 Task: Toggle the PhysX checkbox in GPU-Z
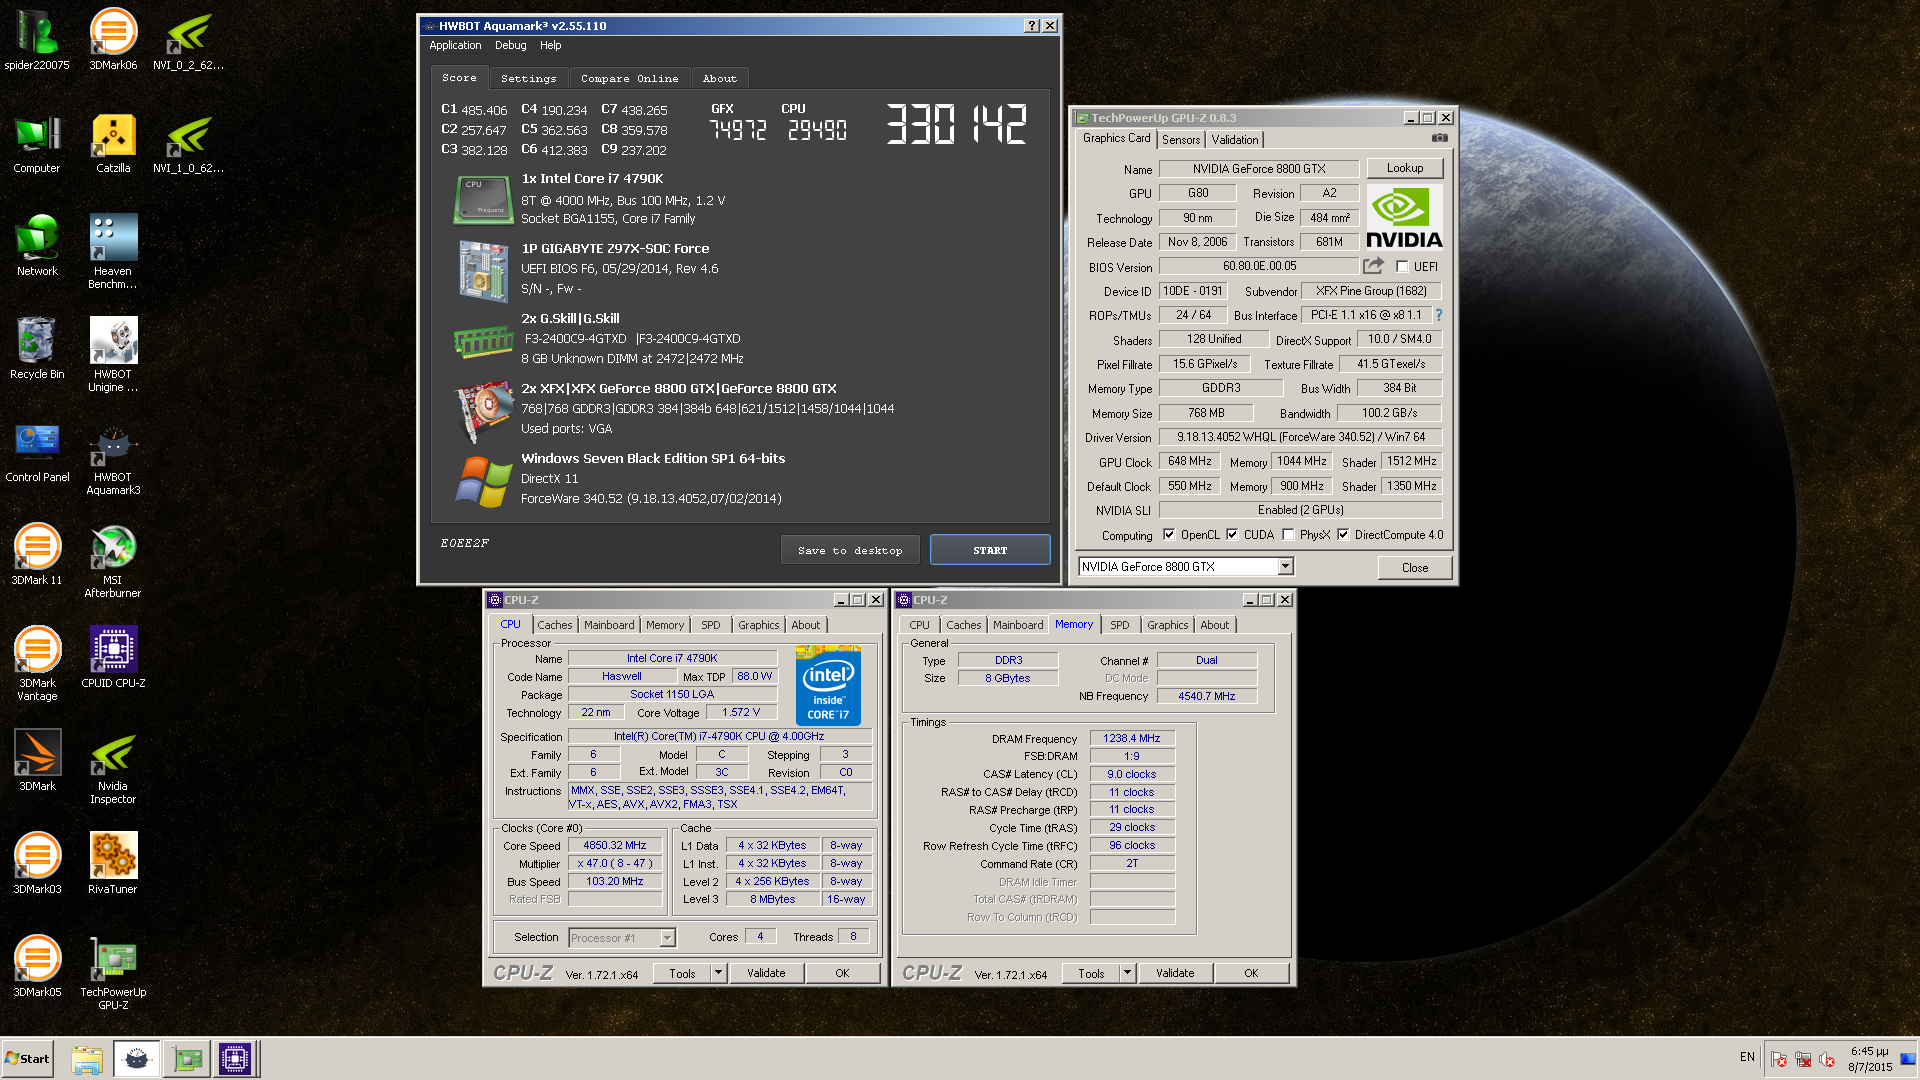(x=1288, y=535)
